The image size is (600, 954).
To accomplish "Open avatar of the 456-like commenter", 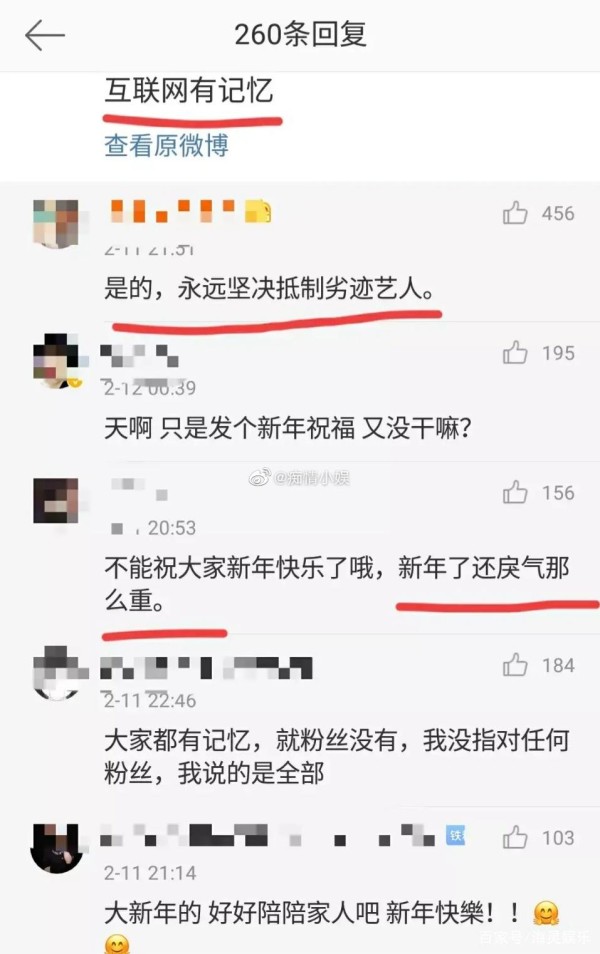I will (55, 223).
